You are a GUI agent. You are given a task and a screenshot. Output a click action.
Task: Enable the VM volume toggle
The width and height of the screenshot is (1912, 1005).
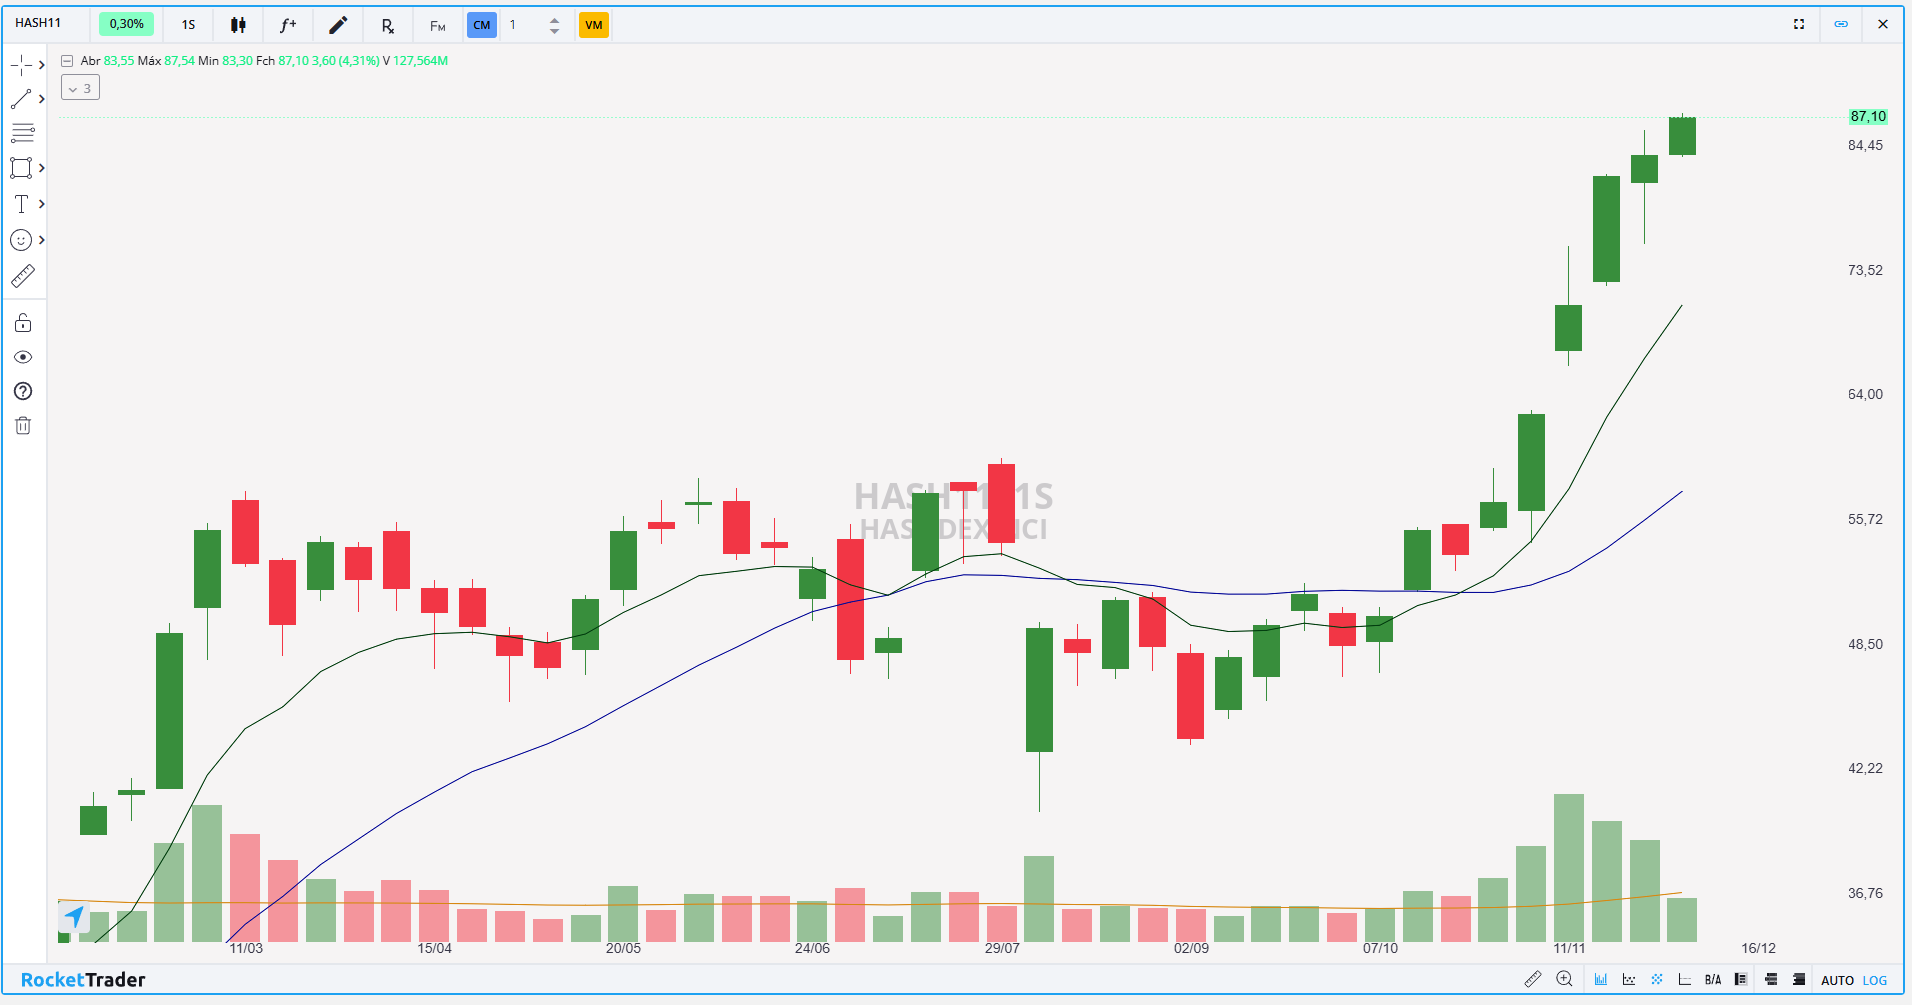[594, 25]
